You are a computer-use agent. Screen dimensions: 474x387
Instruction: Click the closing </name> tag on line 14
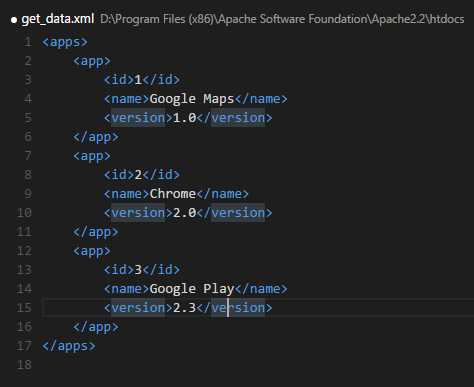click(x=261, y=289)
